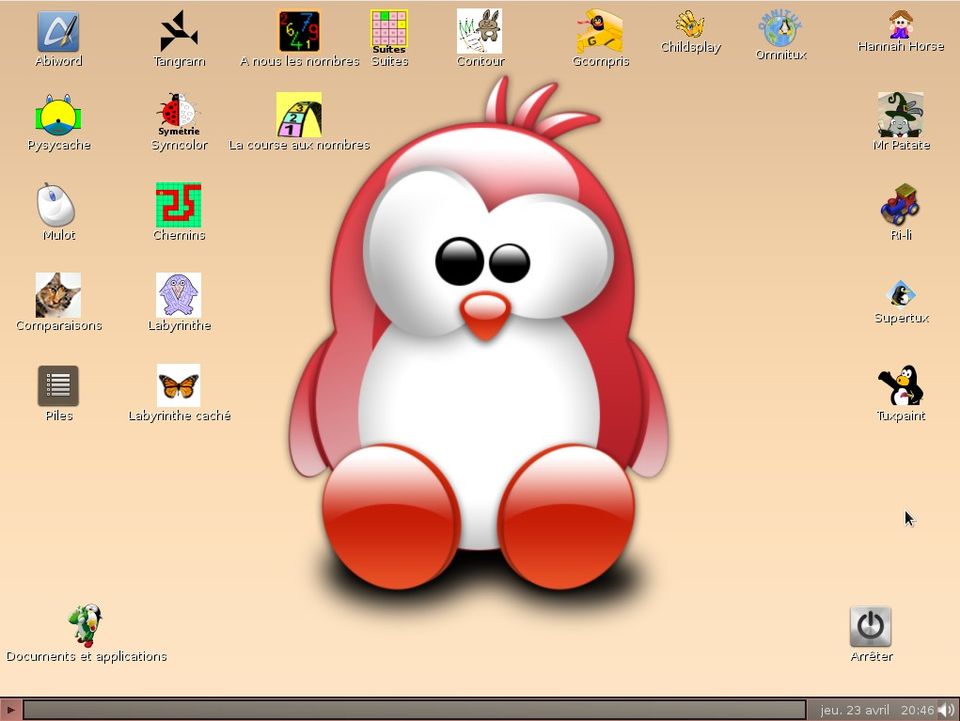
Task: Launch Gcompris educational suite
Action: point(600,32)
